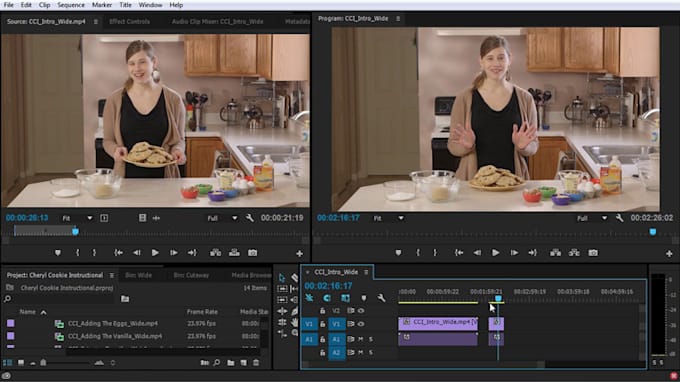
Task: Select the Selection tool arrow
Action: pyautogui.click(x=282, y=278)
